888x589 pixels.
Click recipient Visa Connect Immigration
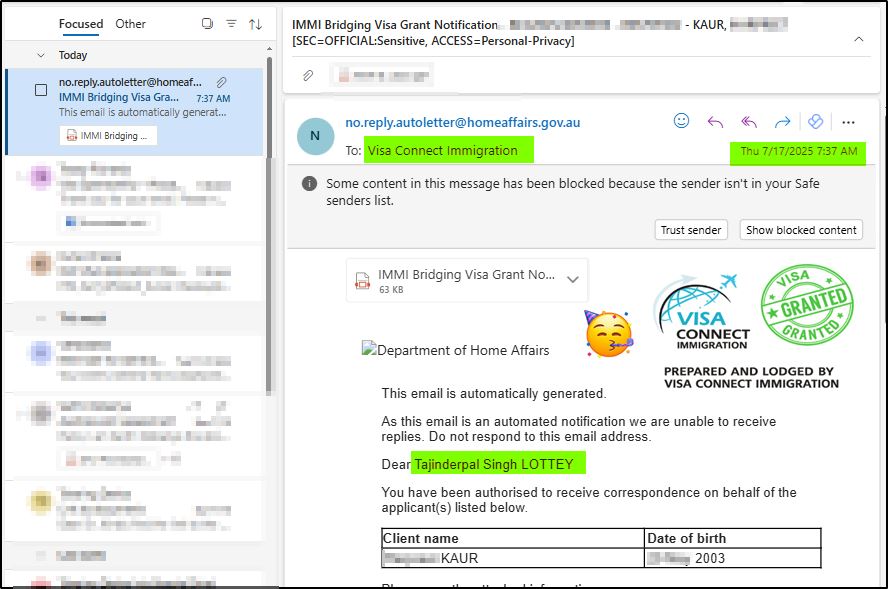[x=442, y=151]
